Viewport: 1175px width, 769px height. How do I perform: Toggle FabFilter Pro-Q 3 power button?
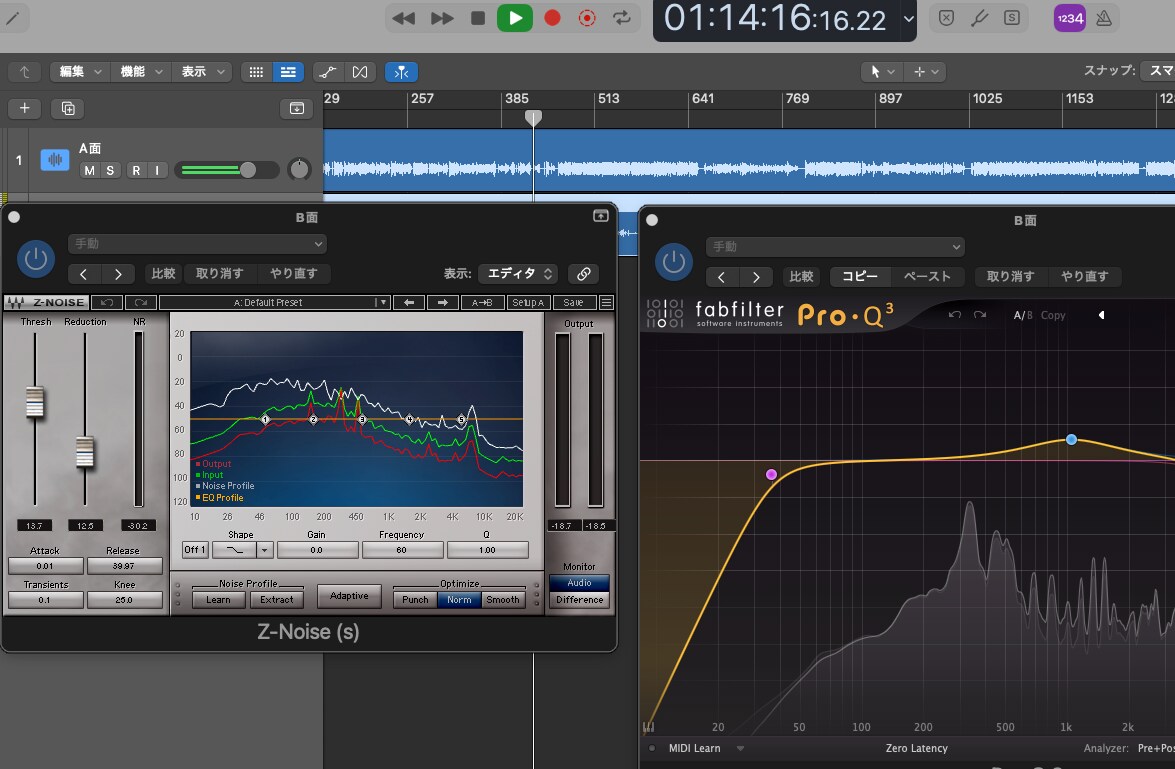(x=673, y=262)
